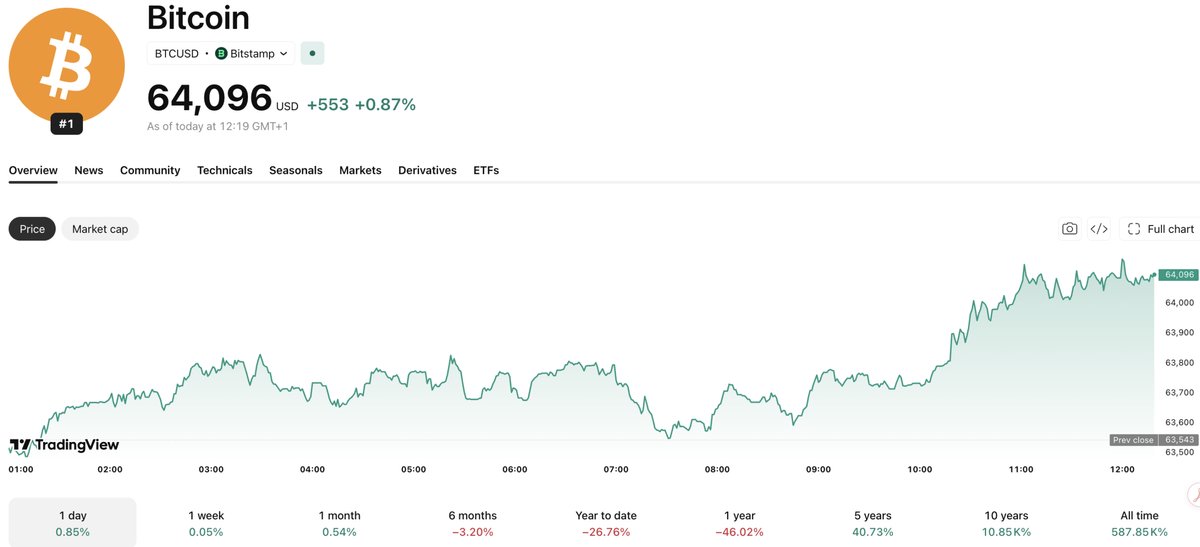The width and height of the screenshot is (1200, 547).
Task: Take a chart snapshot with camera icon
Action: (1069, 229)
